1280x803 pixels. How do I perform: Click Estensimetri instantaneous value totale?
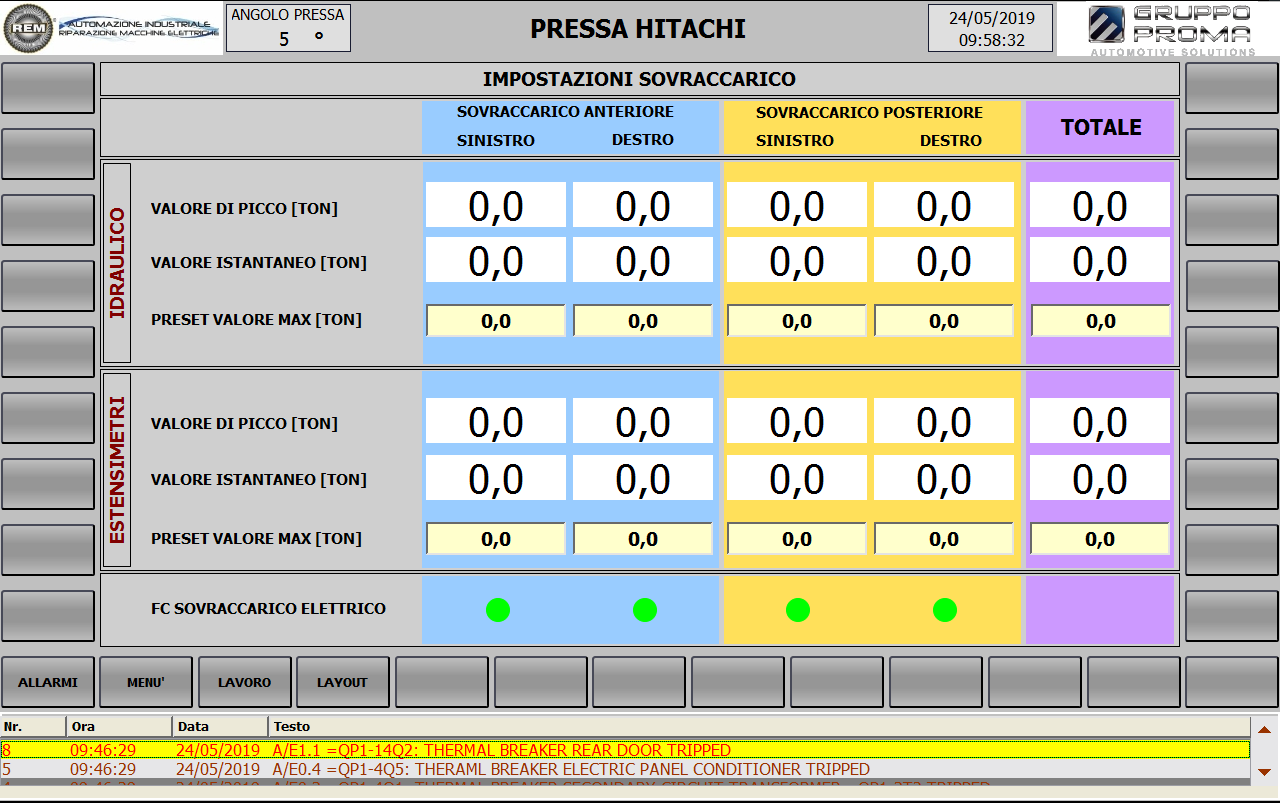[x=1100, y=479]
